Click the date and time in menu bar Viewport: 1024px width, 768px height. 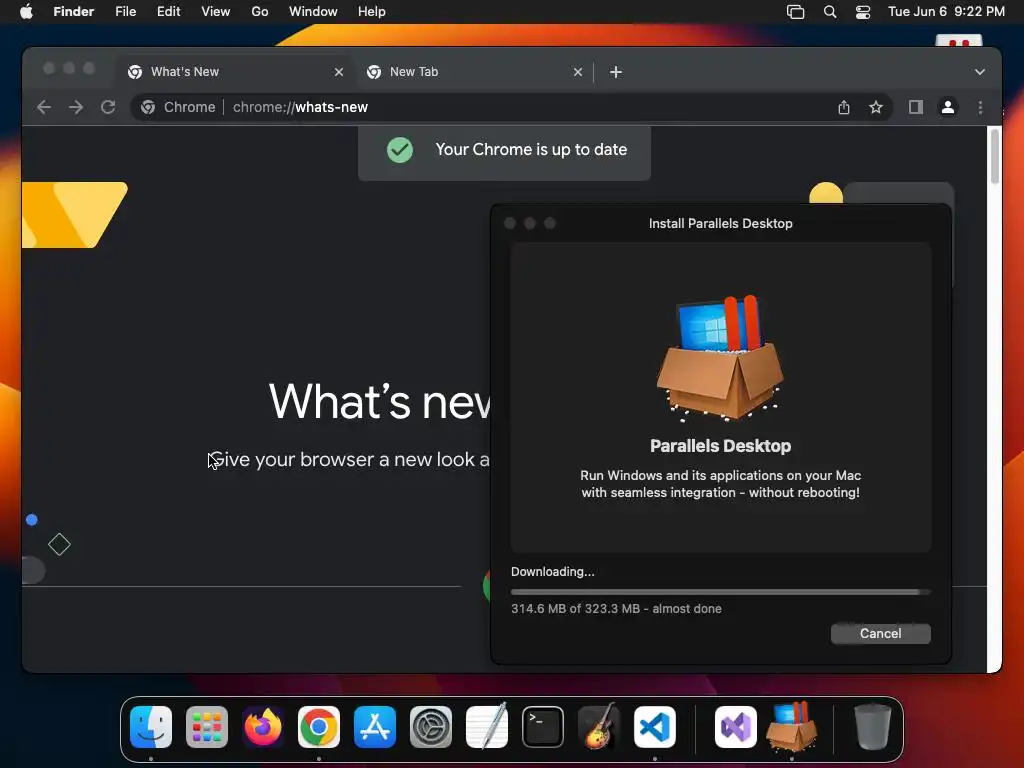point(946,12)
